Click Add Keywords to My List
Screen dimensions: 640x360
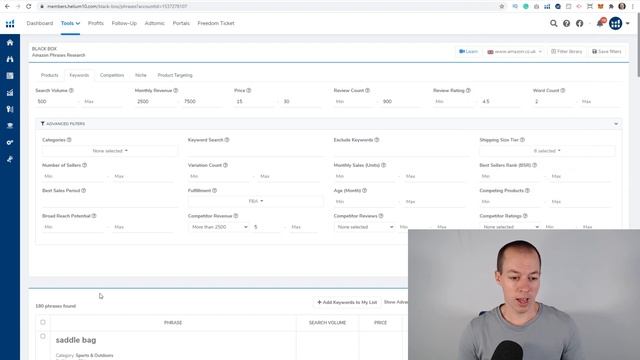[347, 302]
